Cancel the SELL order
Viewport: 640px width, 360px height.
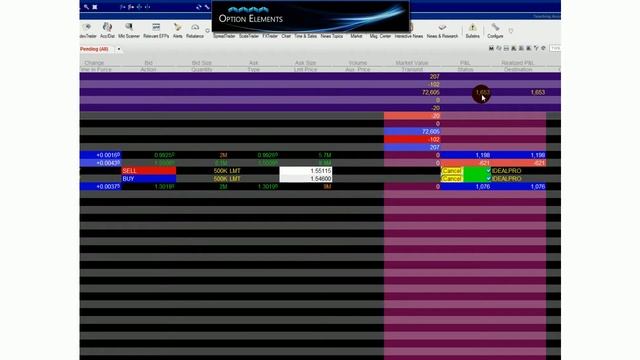(451, 171)
